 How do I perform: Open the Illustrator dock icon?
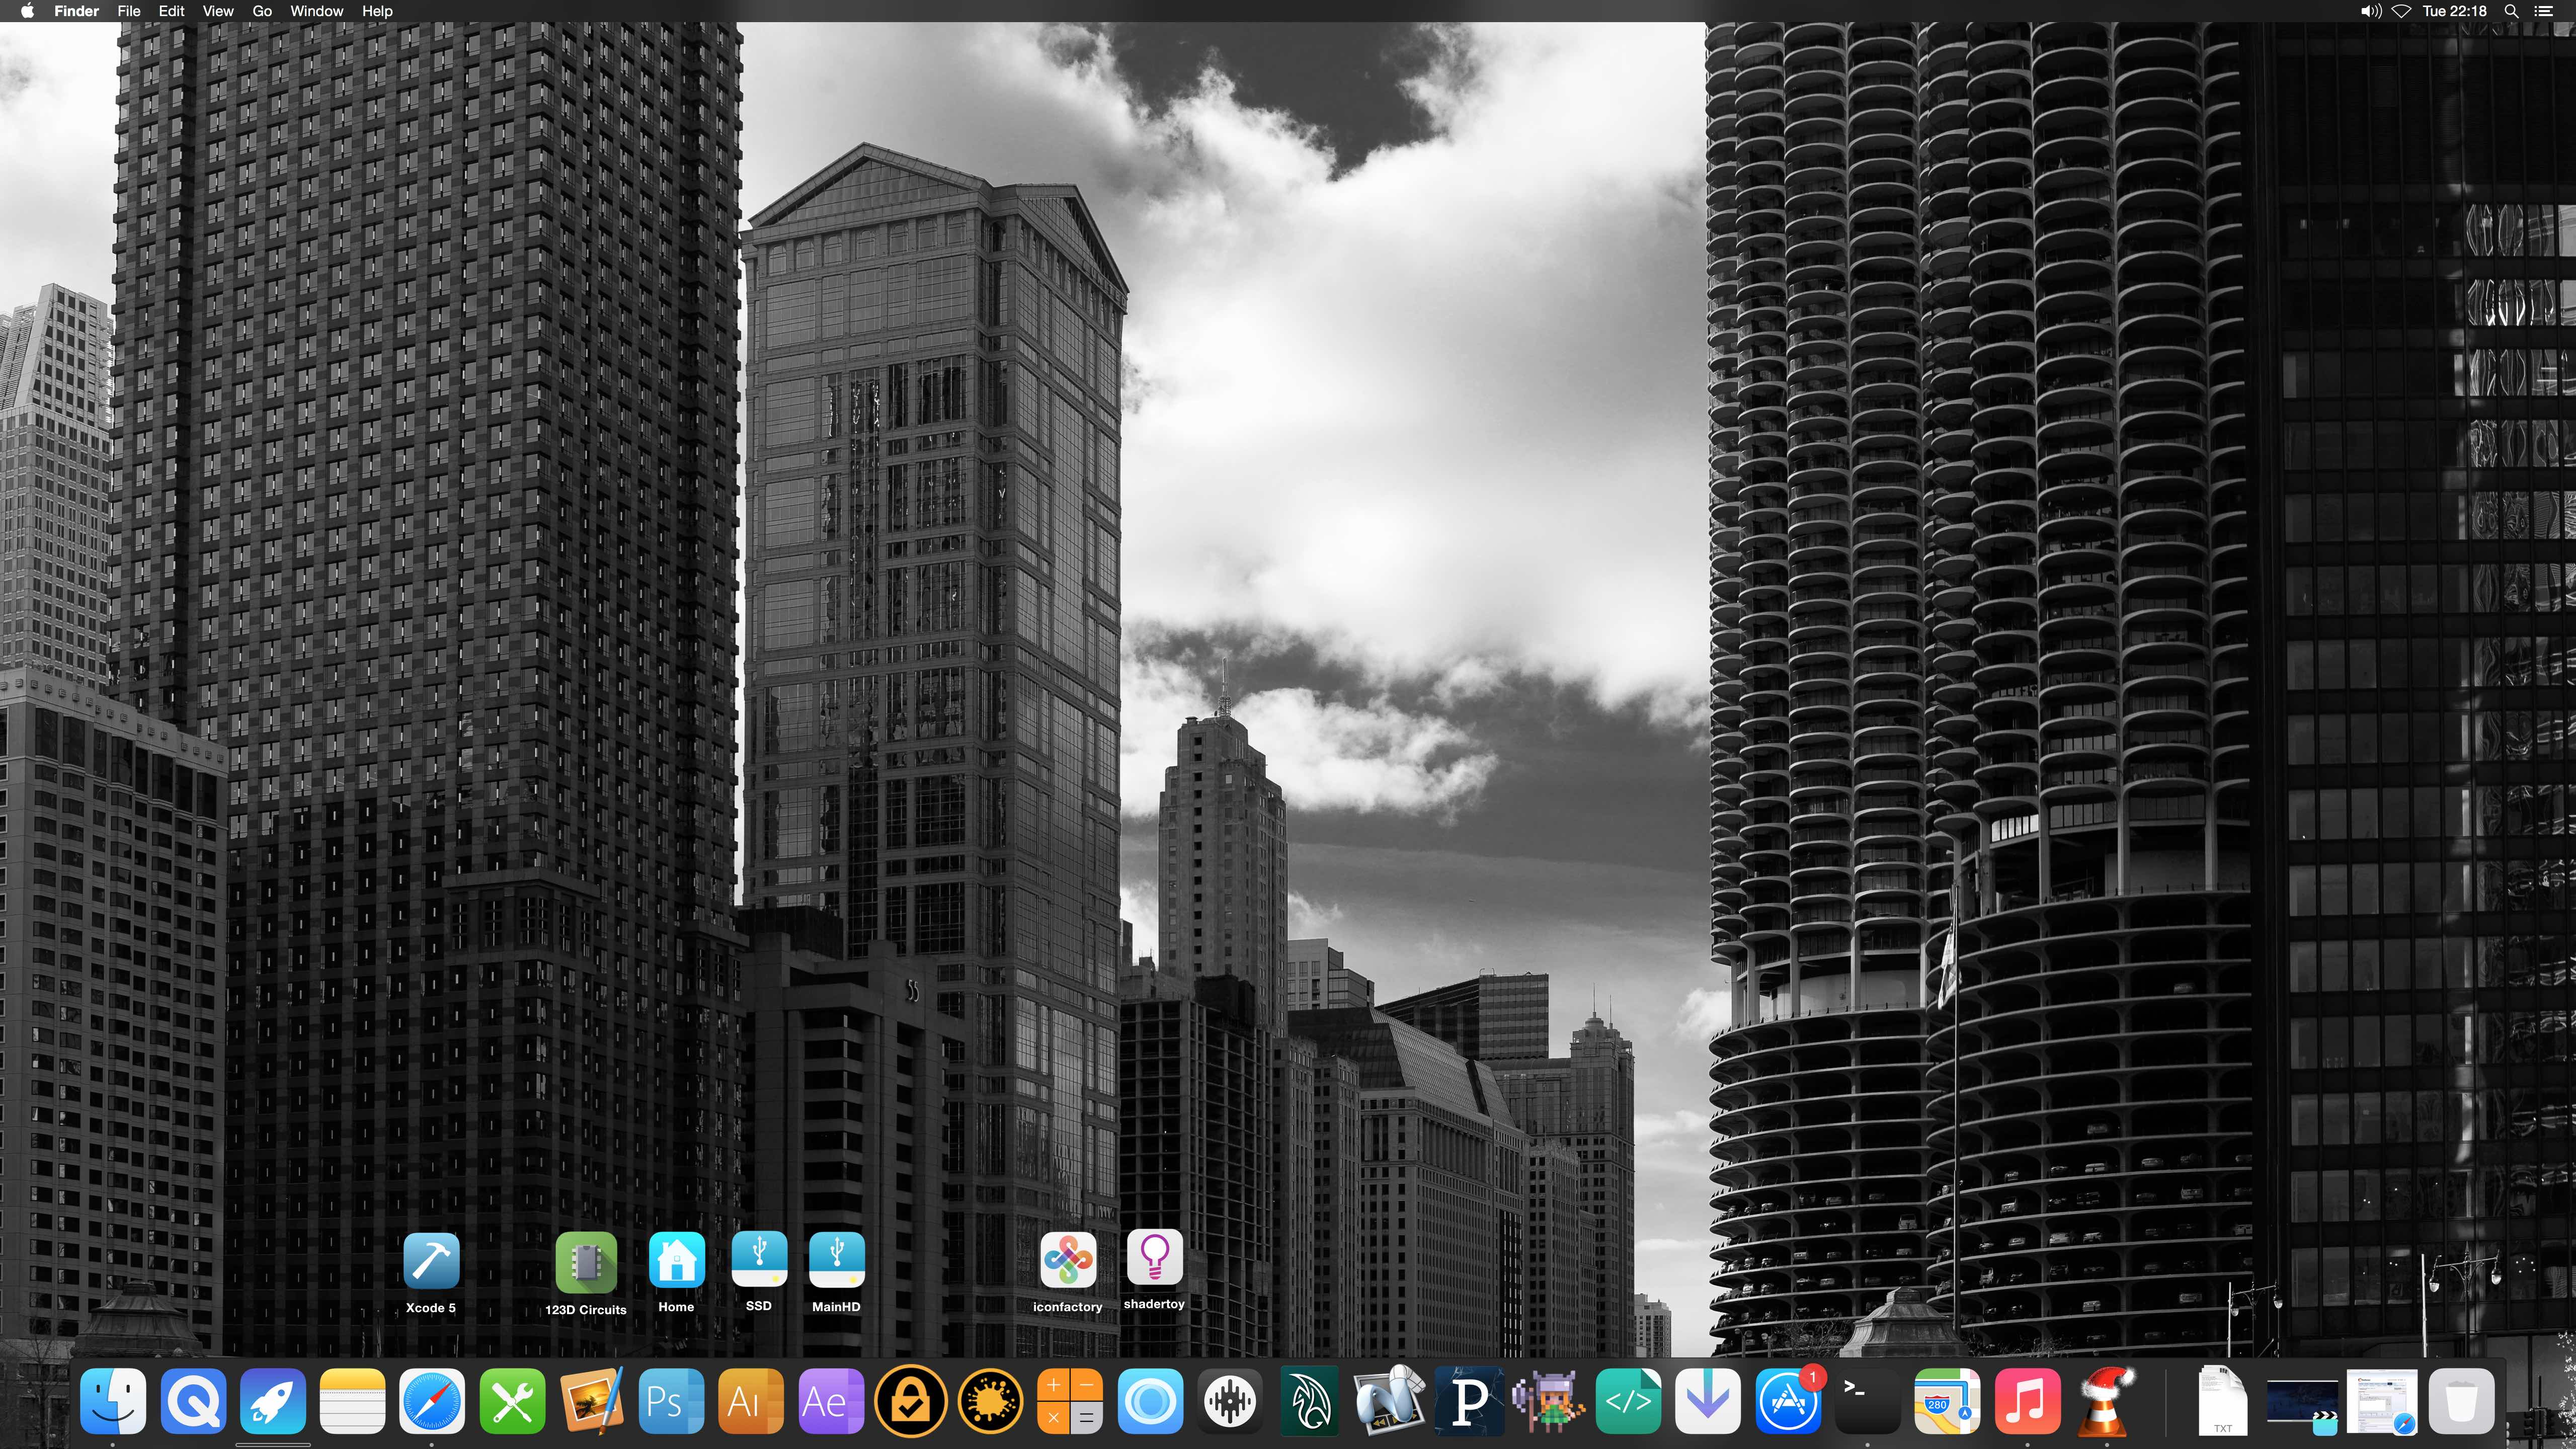click(751, 1401)
